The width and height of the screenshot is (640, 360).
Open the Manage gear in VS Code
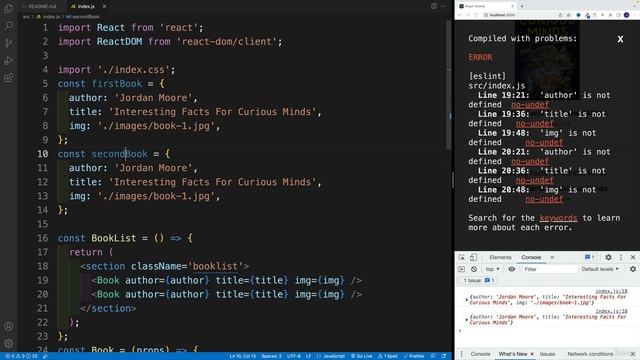pos(8,343)
